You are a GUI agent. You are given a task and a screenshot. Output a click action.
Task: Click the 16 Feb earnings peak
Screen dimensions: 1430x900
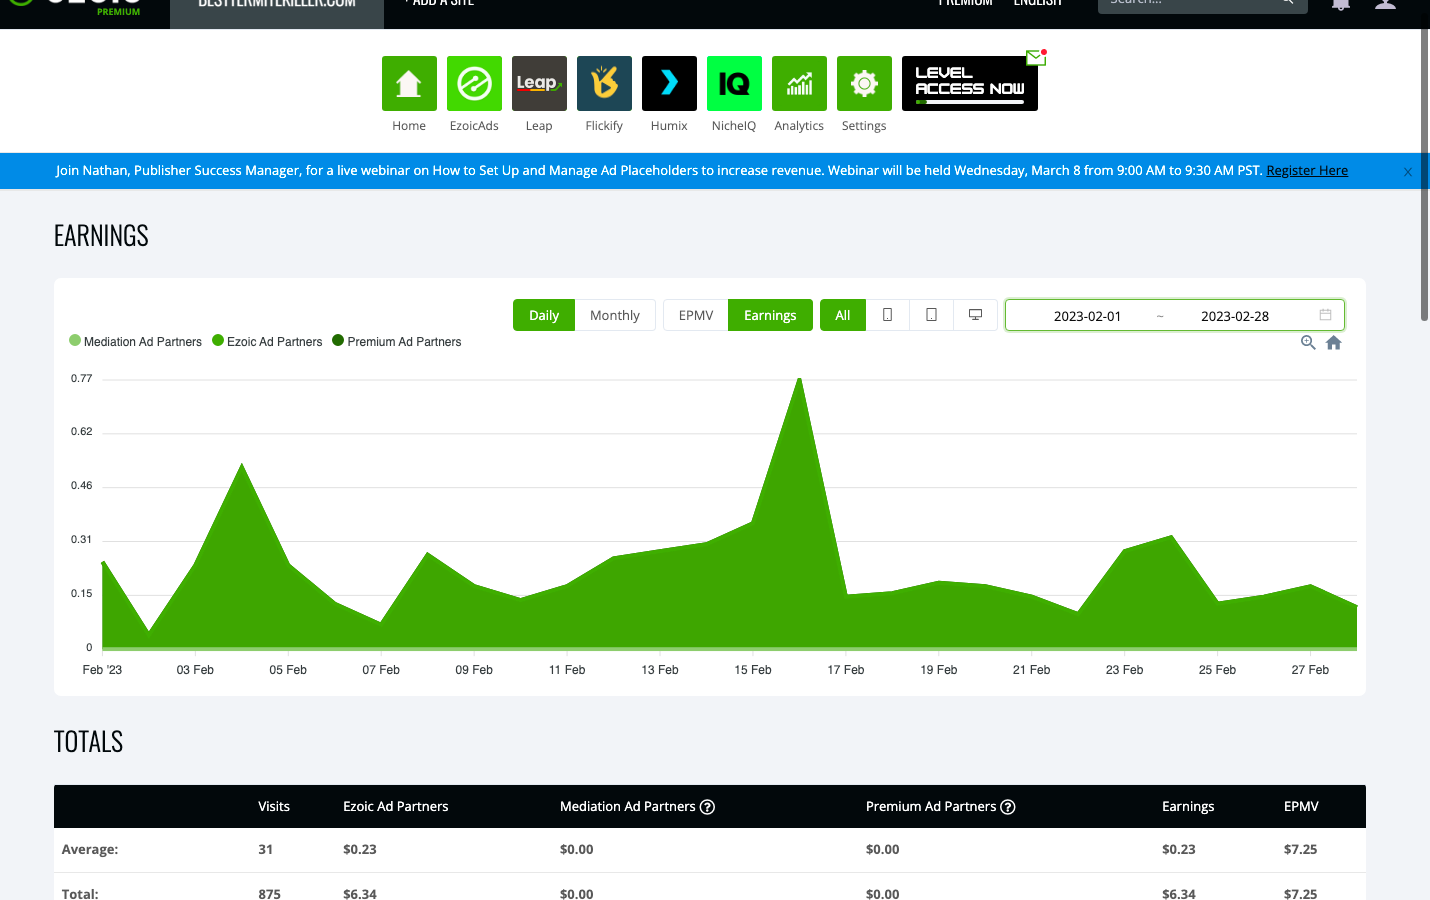[800, 379]
